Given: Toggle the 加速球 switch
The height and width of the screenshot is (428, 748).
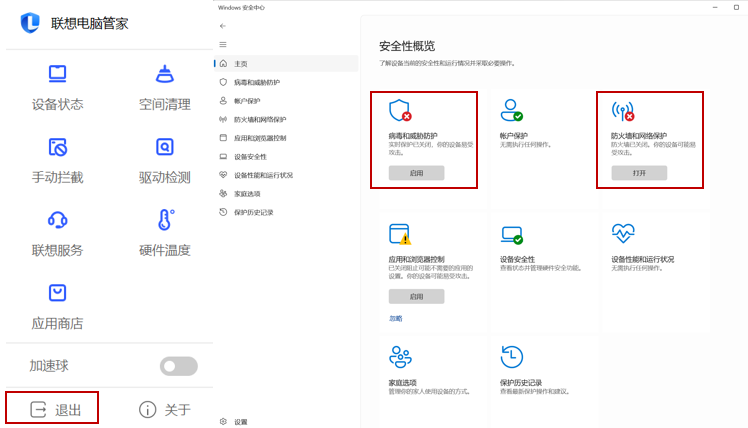Looking at the screenshot, I should point(178,366).
